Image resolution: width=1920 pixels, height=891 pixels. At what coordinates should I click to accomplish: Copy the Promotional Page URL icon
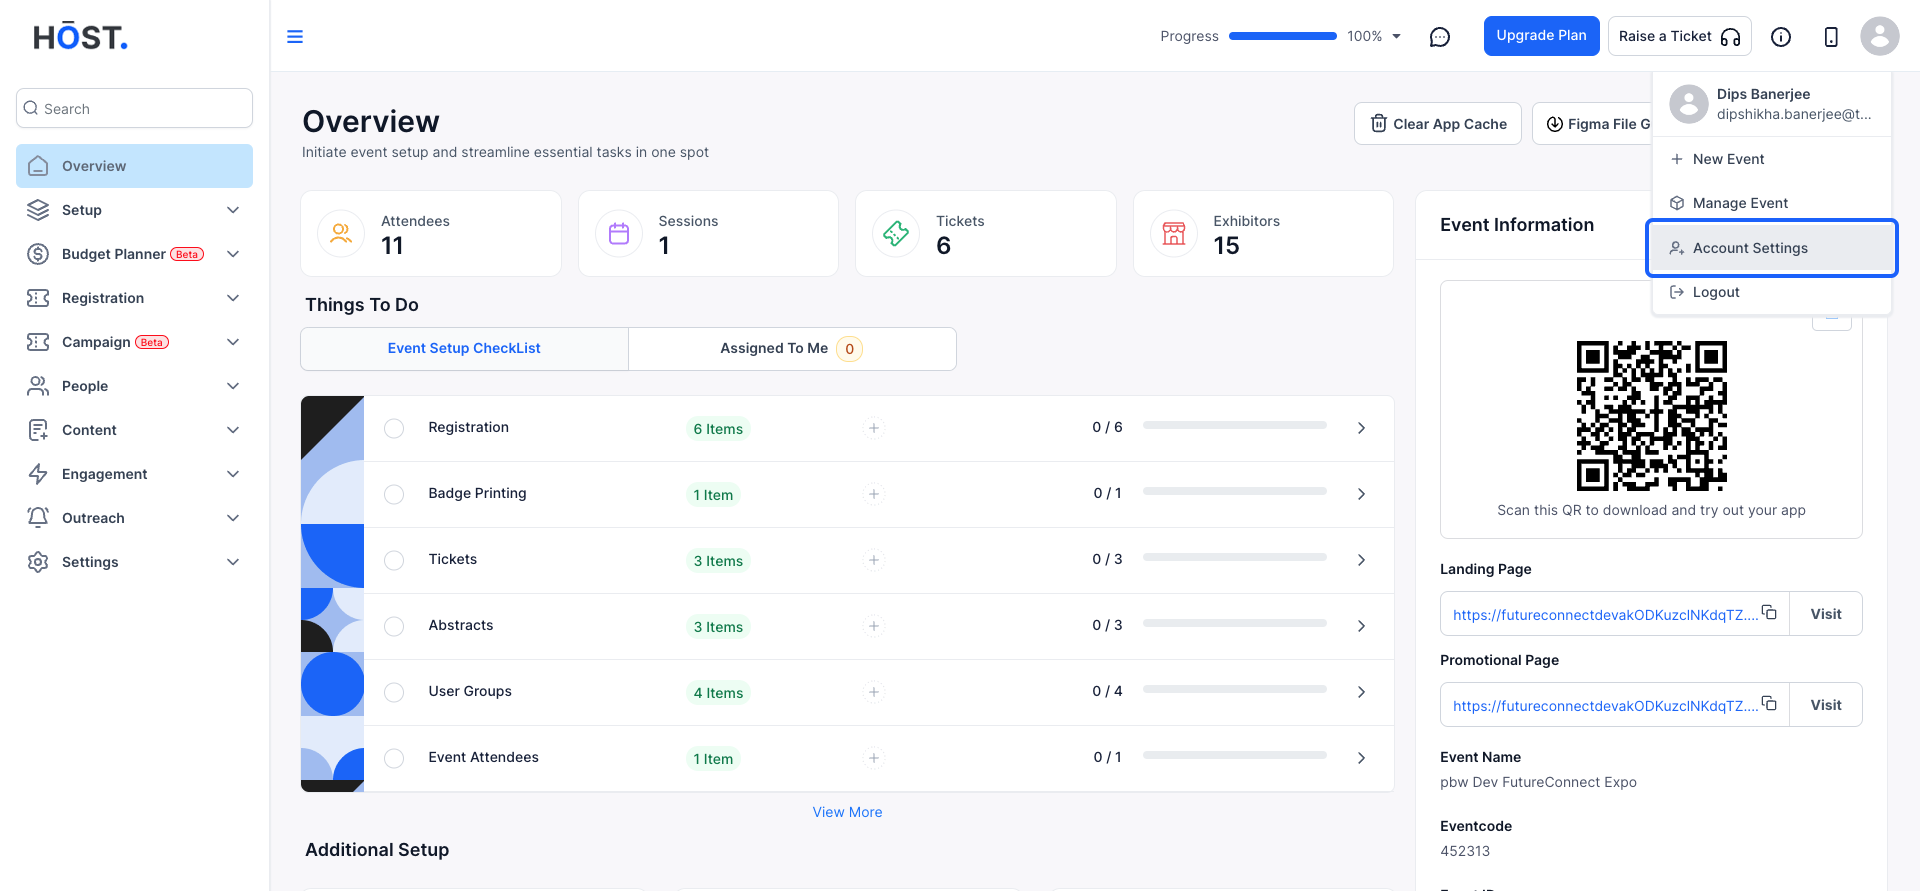point(1769,703)
